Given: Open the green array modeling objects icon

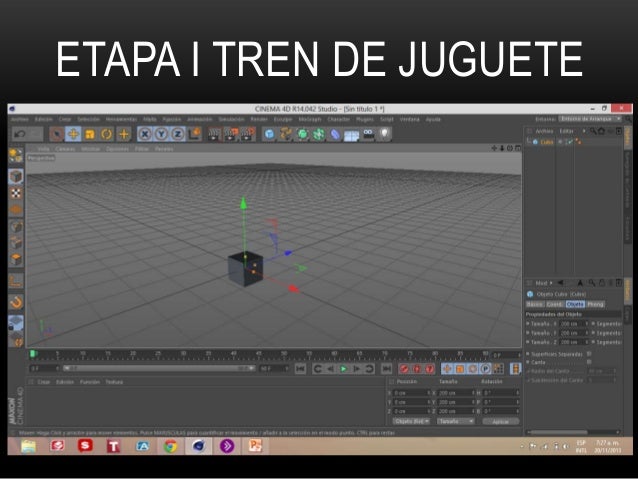Looking at the screenshot, I should 319,134.
